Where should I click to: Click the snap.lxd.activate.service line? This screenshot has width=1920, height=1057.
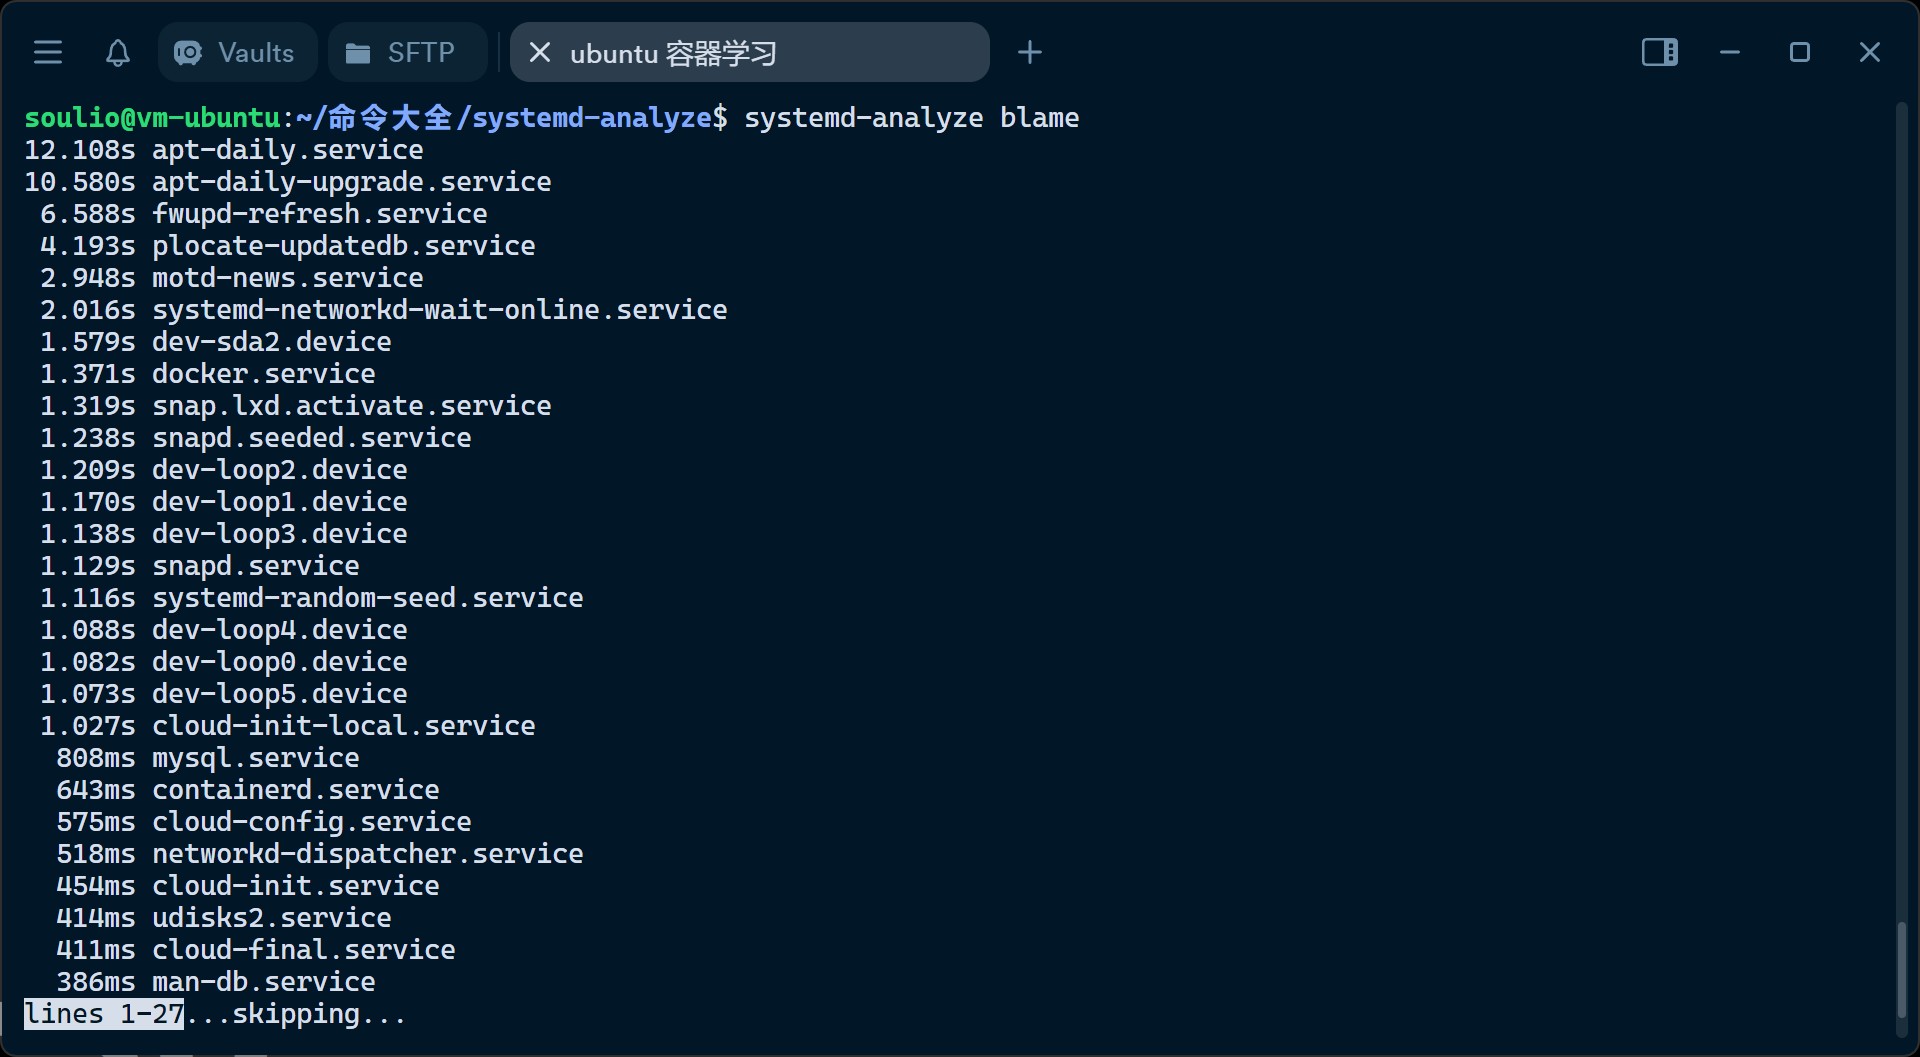pyautogui.click(x=296, y=406)
